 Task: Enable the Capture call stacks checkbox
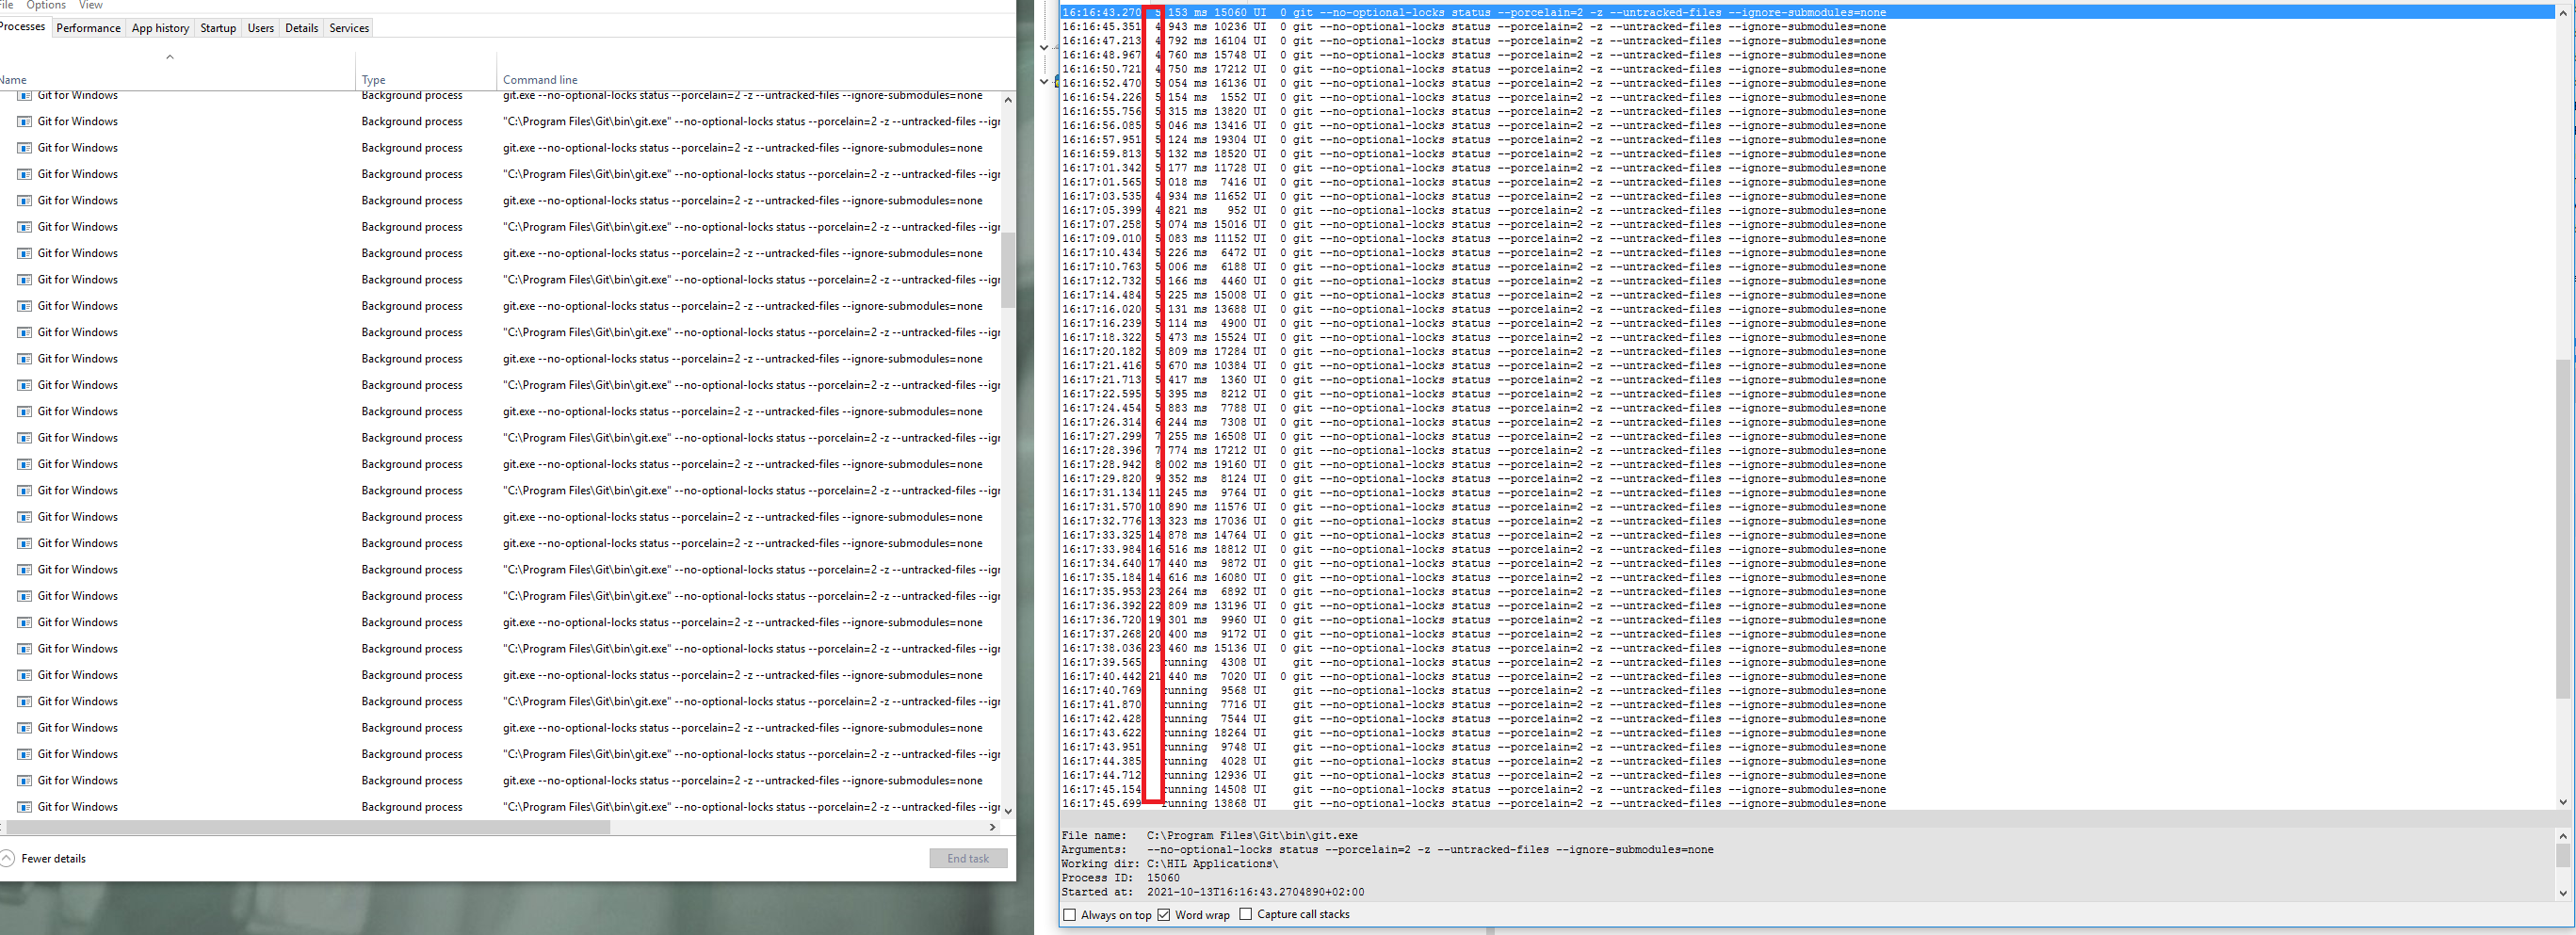(x=1245, y=914)
